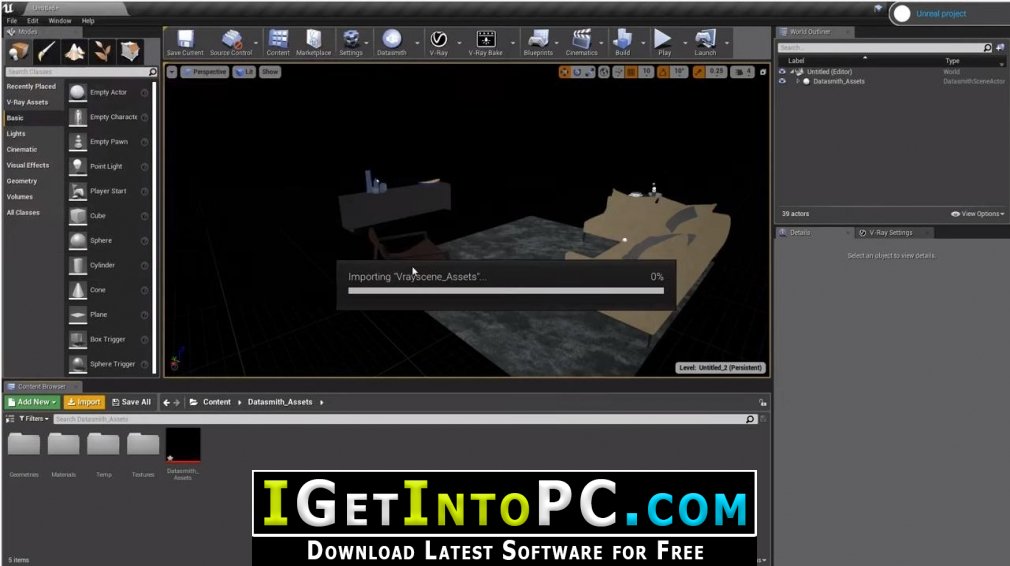Launch V-Ray Bake from the toolbar
The width and height of the screenshot is (1010, 566).
[x=486, y=42]
